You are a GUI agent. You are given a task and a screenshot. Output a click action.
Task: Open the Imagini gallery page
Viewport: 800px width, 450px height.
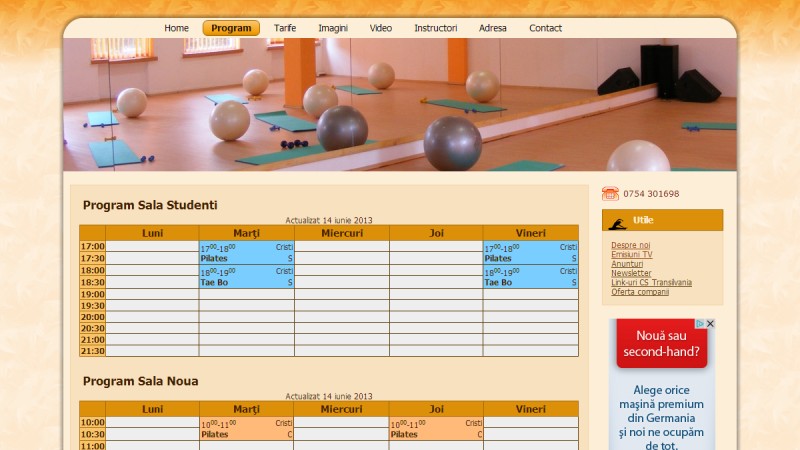pos(333,28)
